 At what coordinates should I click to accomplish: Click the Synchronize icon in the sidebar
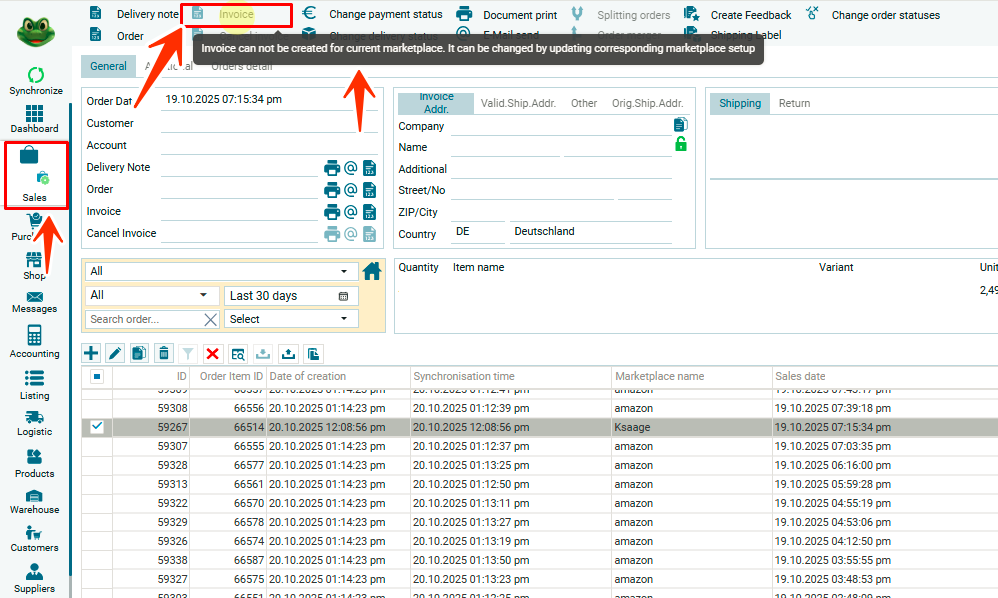pyautogui.click(x=36, y=76)
